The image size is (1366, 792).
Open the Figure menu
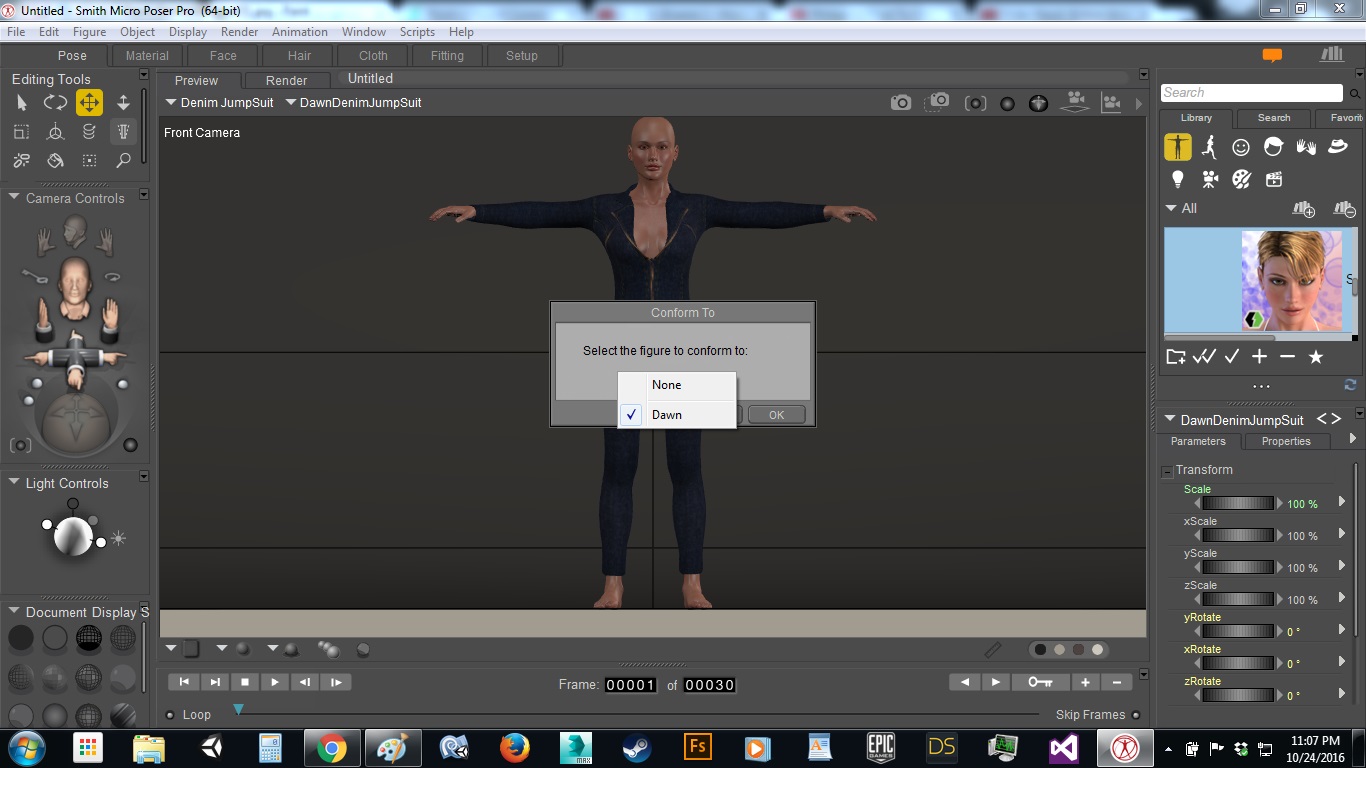pos(89,32)
